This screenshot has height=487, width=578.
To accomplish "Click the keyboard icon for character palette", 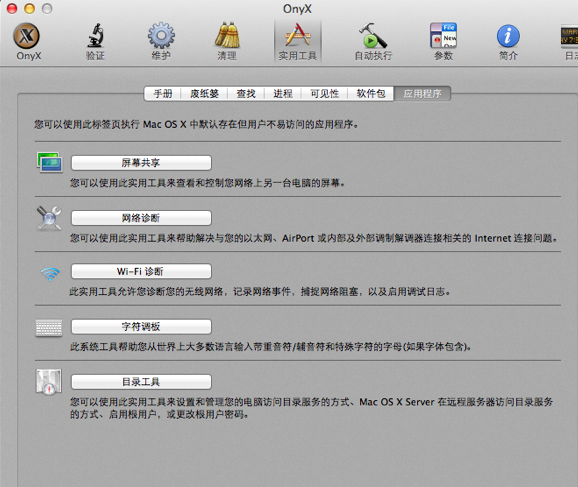I will pyautogui.click(x=49, y=328).
